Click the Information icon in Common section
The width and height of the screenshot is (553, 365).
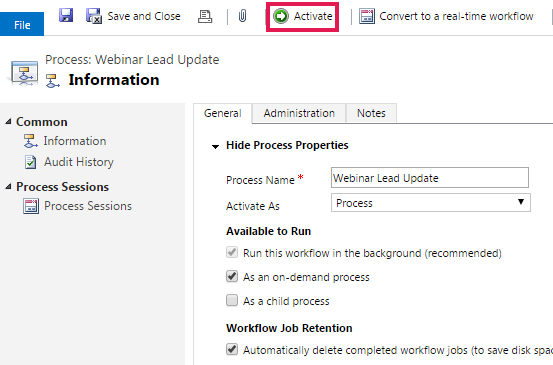(30, 141)
